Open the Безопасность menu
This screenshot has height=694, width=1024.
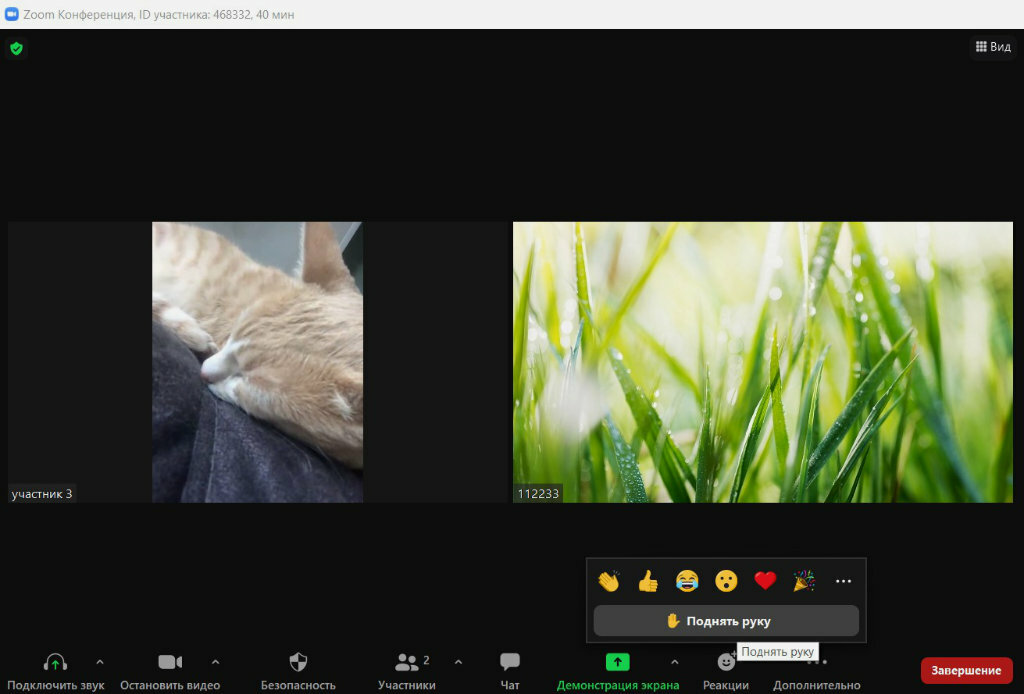click(298, 670)
